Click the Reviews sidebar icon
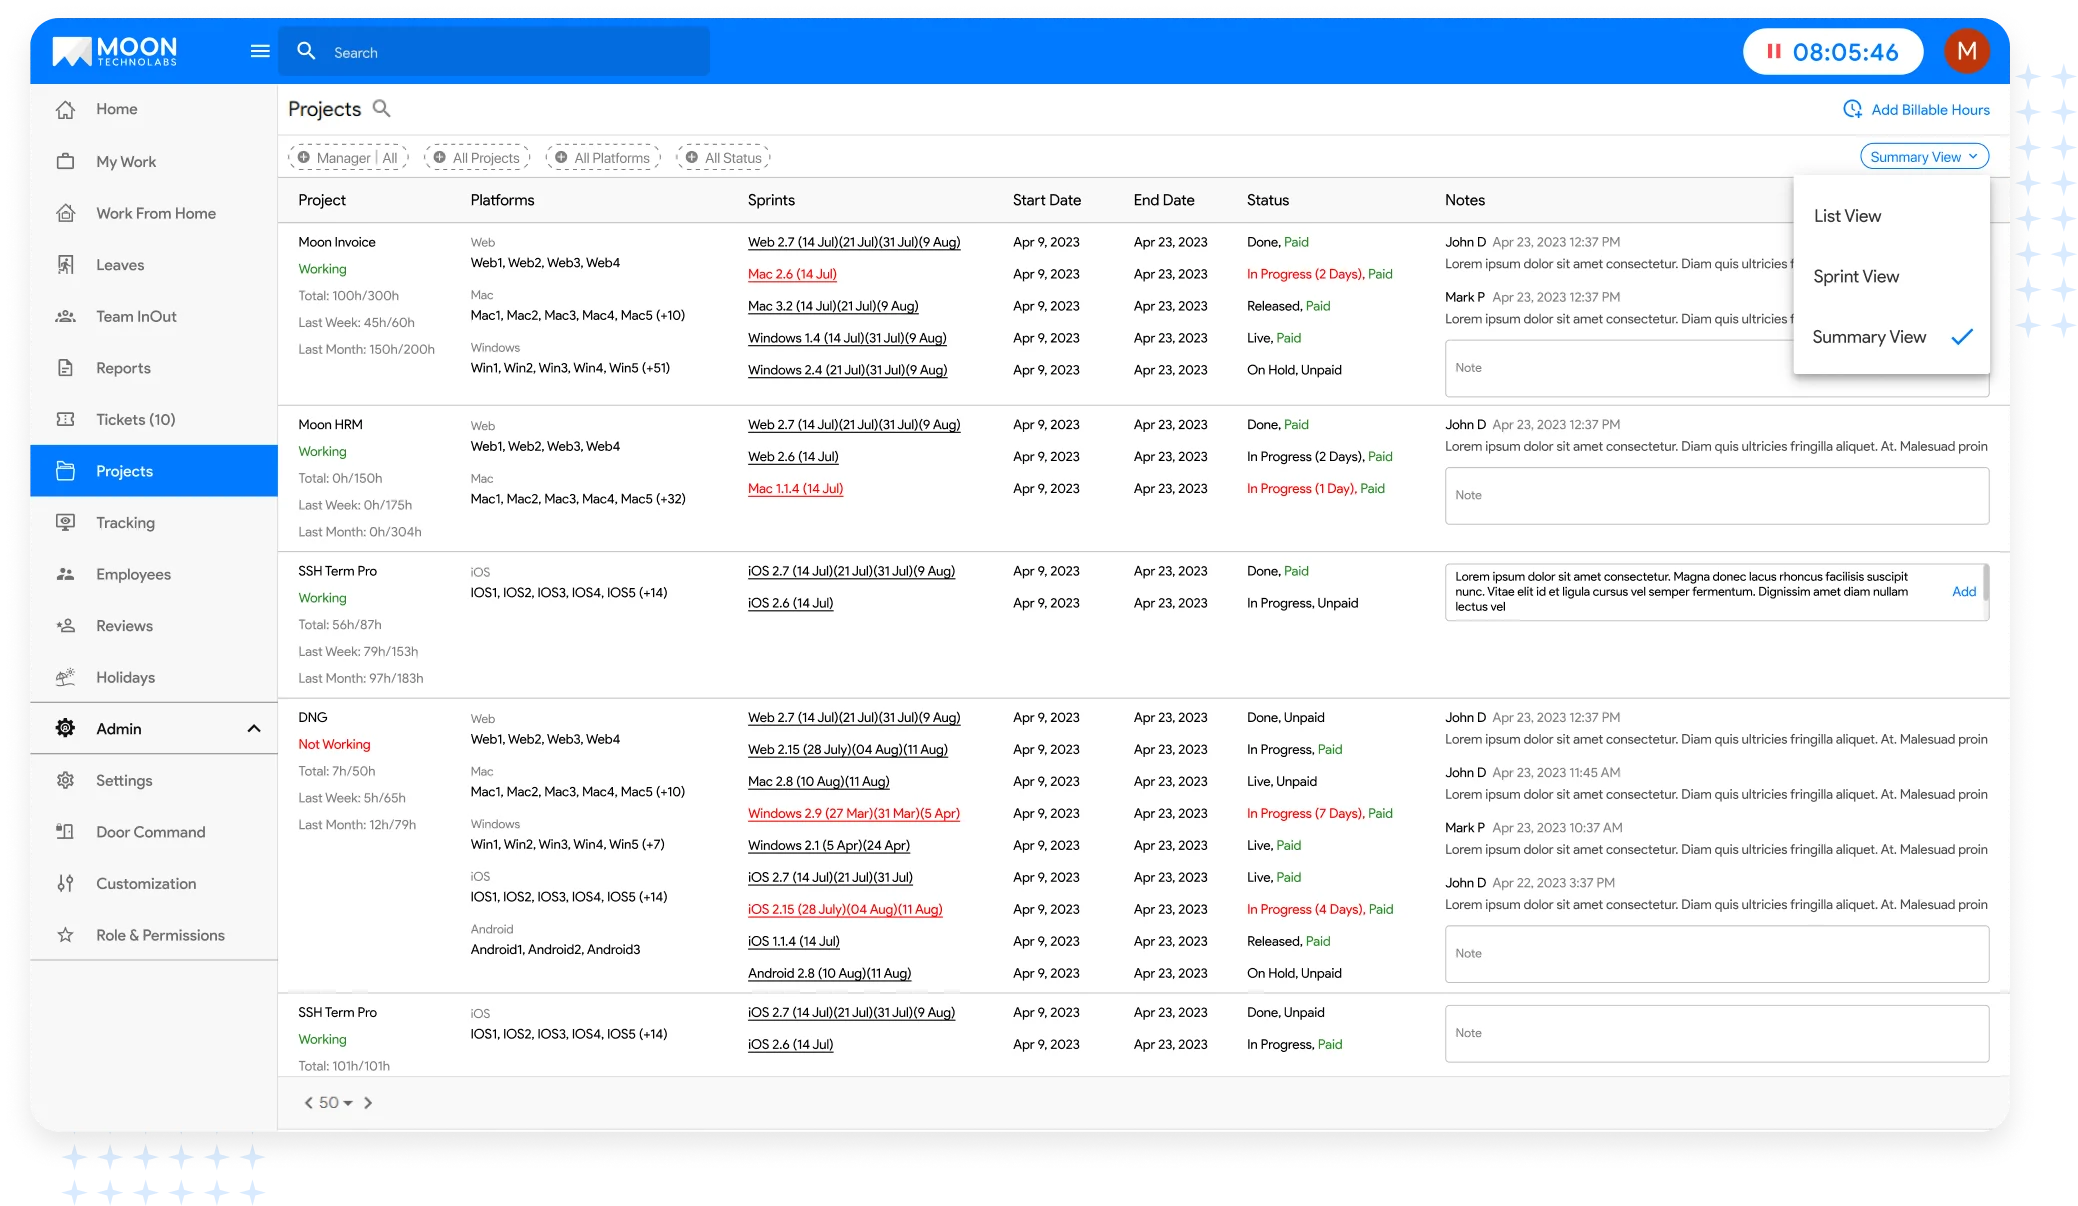2078x1206 pixels. coord(66,626)
